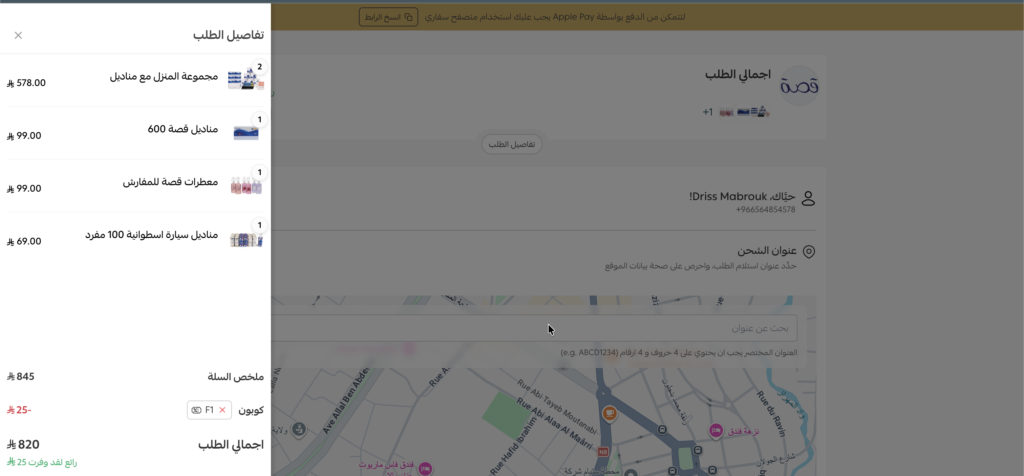
Task: Click product name مناديل سيارة اسطوانية 100 مفرد
Action: click(x=152, y=235)
